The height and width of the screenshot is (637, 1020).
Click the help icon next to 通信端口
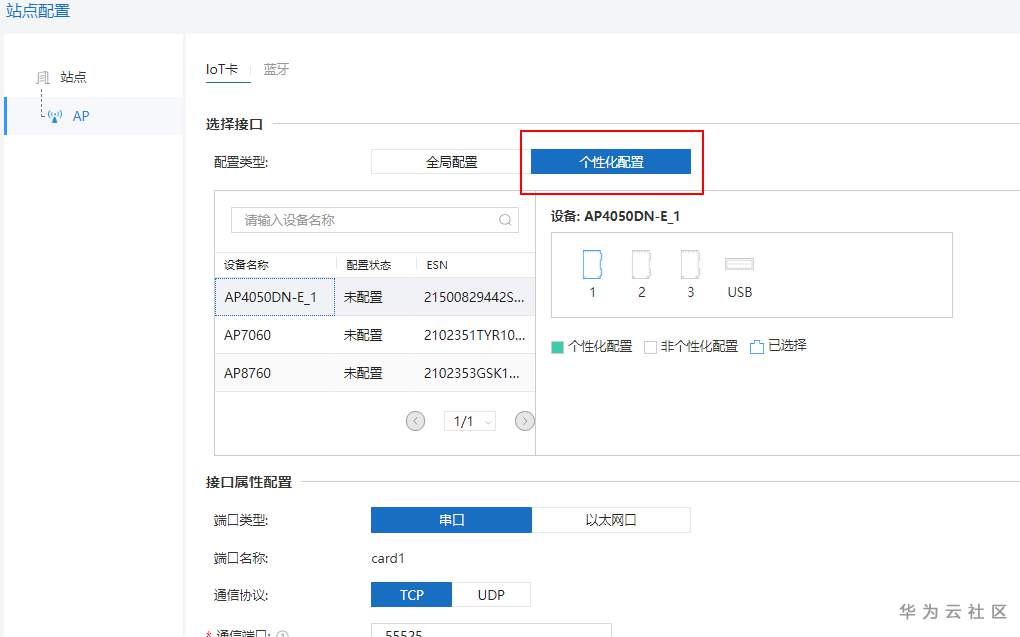pos(282,633)
